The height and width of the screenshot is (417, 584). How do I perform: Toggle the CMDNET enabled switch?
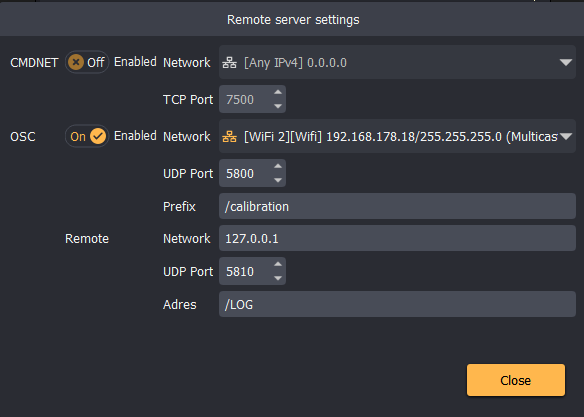87,62
